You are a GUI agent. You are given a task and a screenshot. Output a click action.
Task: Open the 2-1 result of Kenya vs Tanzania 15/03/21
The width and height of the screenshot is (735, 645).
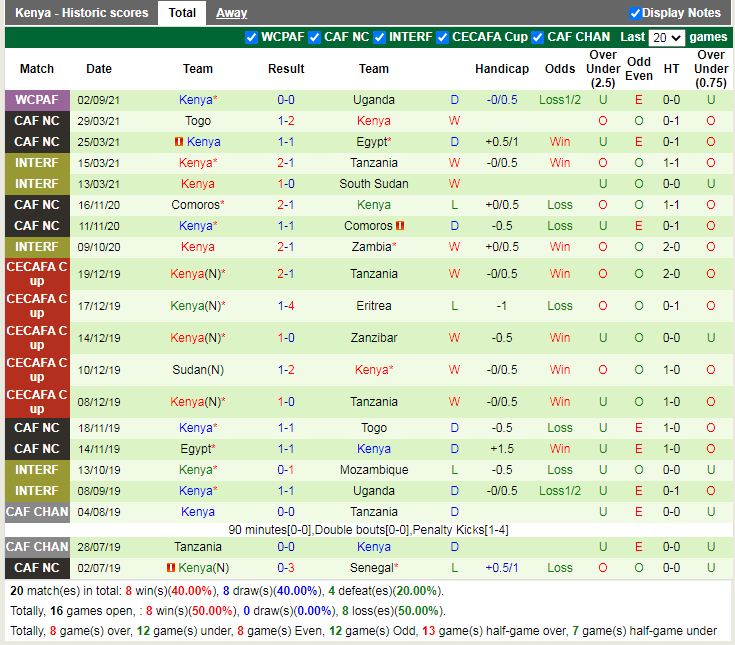coord(286,163)
